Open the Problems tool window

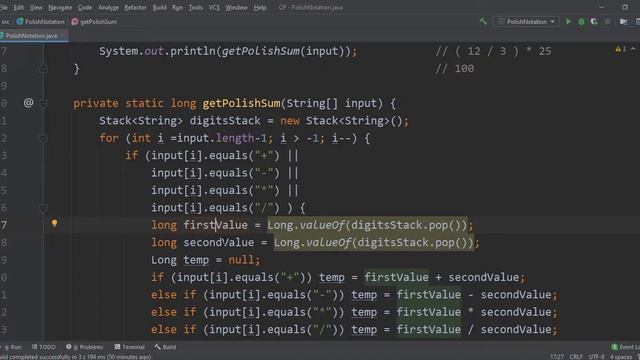click(x=84, y=347)
